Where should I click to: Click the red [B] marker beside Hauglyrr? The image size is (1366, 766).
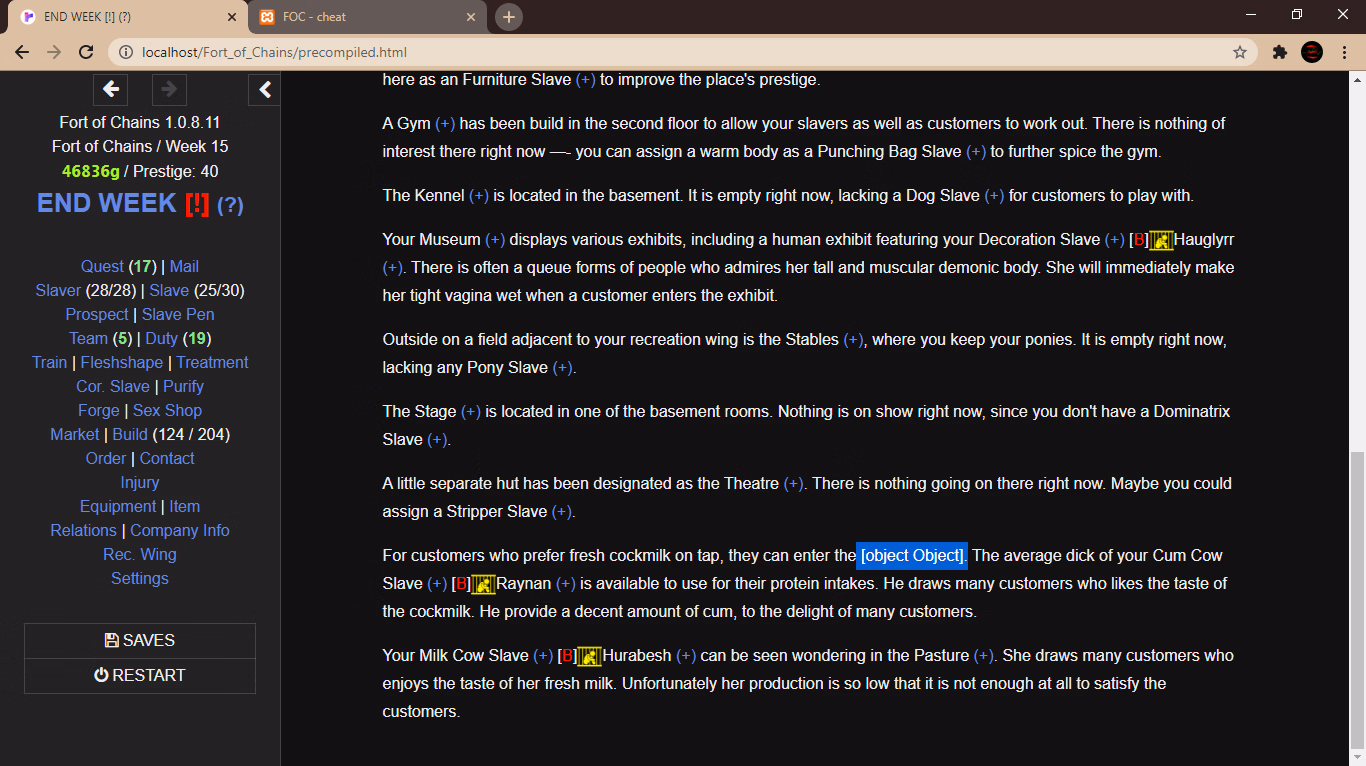(x=1137, y=239)
